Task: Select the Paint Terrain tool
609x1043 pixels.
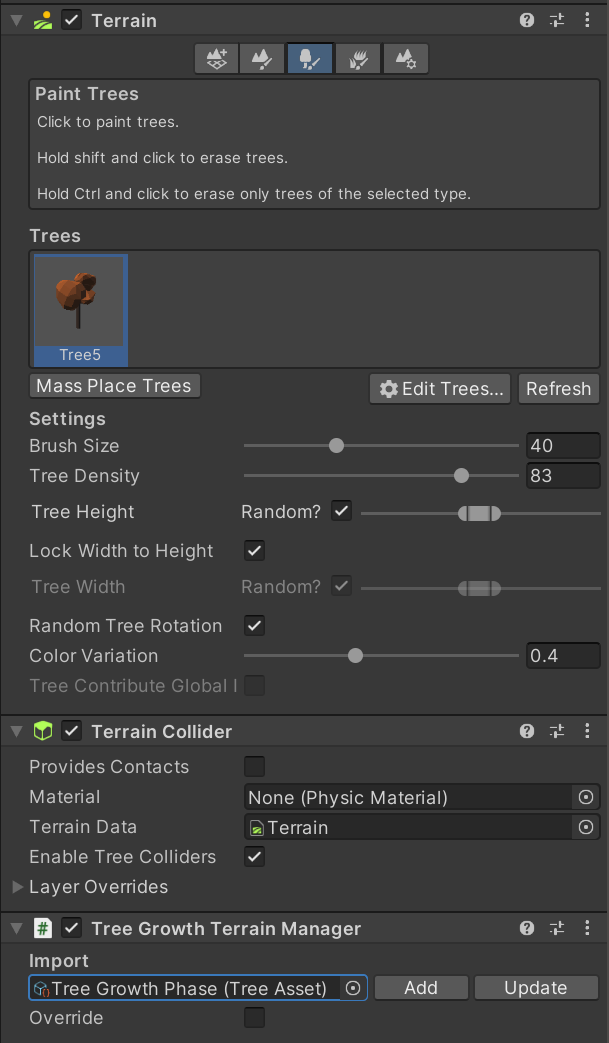Action: click(262, 59)
